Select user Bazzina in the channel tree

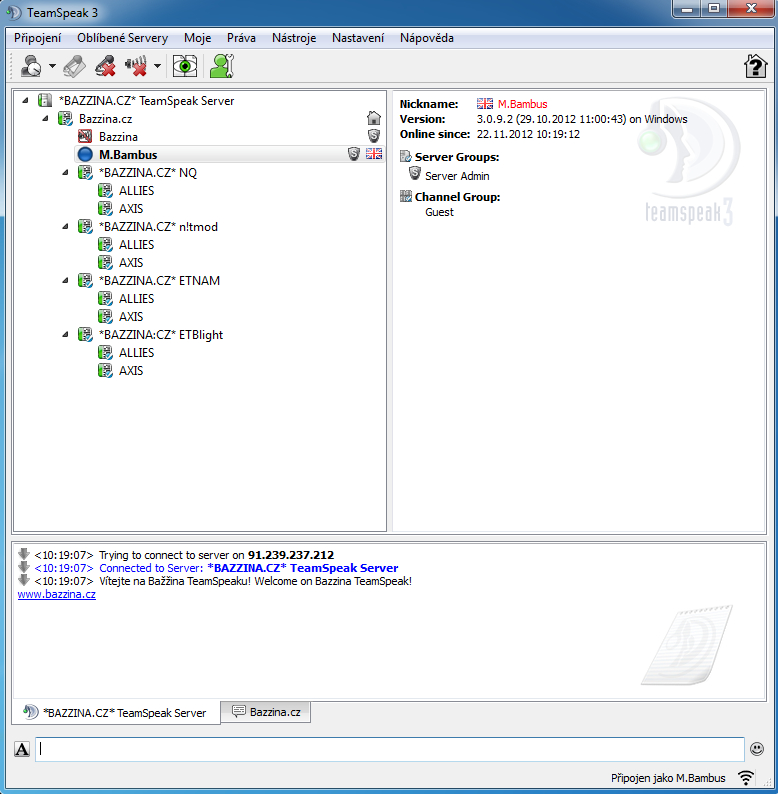[x=118, y=136]
